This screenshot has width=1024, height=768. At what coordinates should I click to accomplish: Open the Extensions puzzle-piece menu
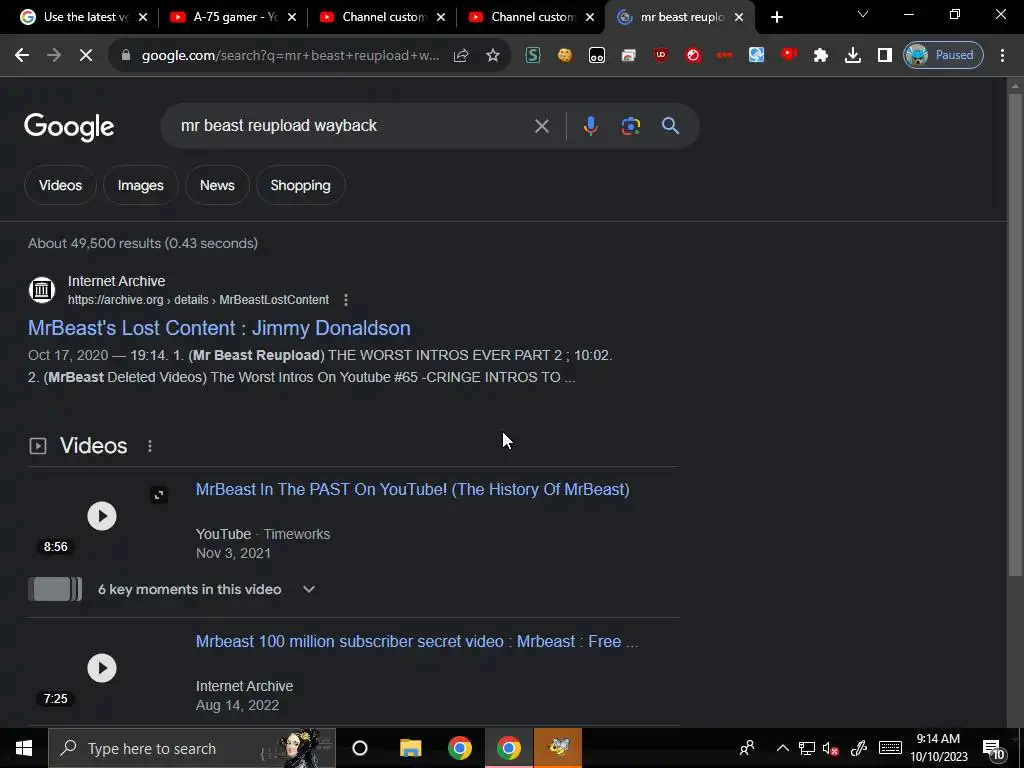(821, 56)
